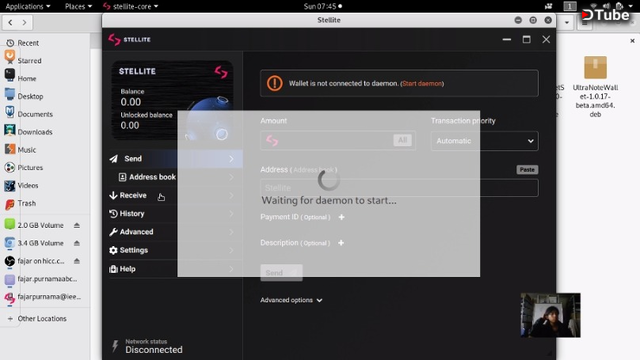Click the Start daemon link
The width and height of the screenshot is (640, 360).
point(422,84)
